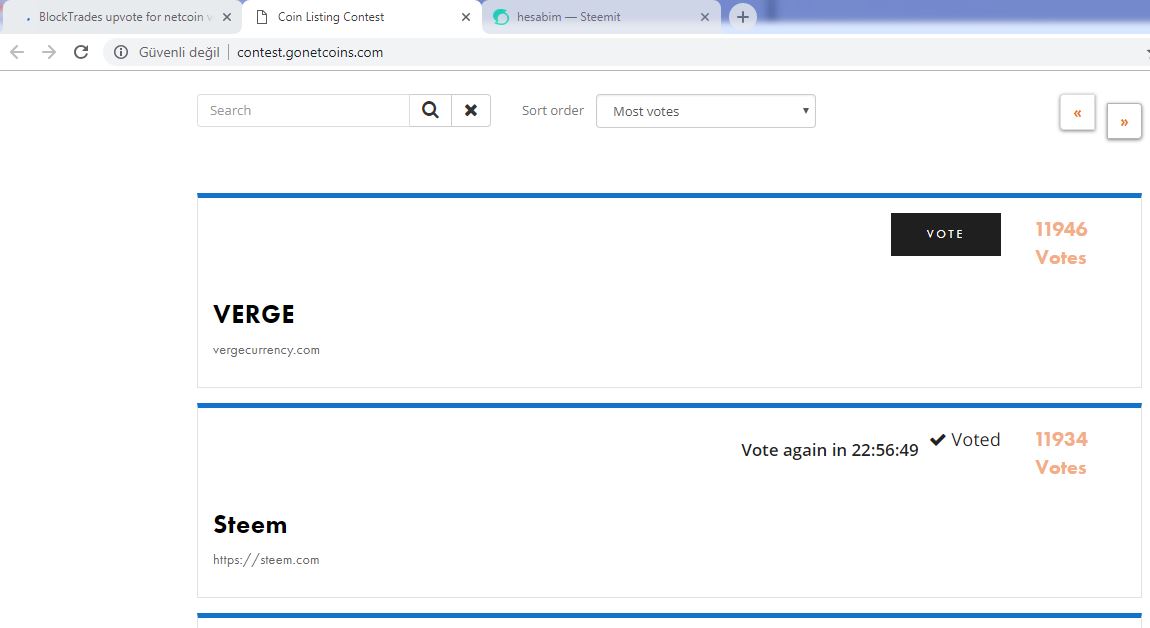The image size is (1150, 628).
Task: Clear search with the X button
Action: [471, 110]
